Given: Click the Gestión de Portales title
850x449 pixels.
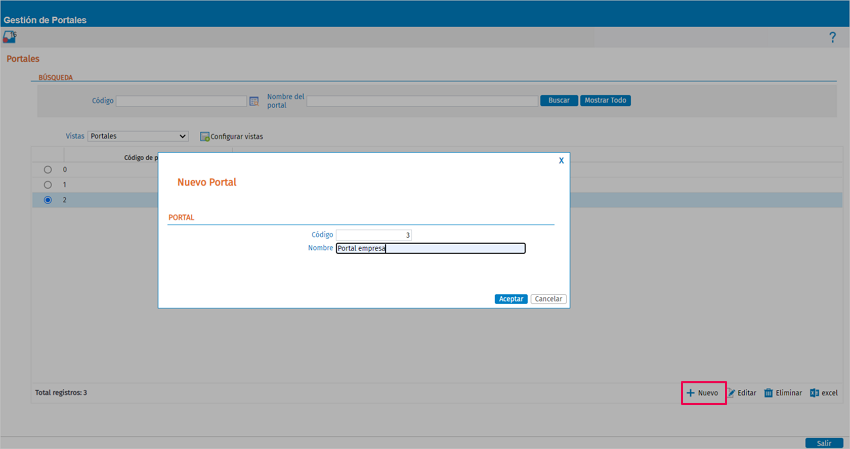Looking at the screenshot, I should [45, 20].
